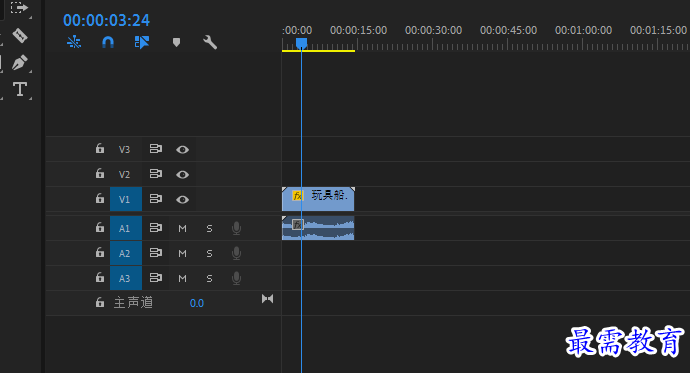Toggle insert sequence as nest option
690x373 pixels.
(74, 42)
